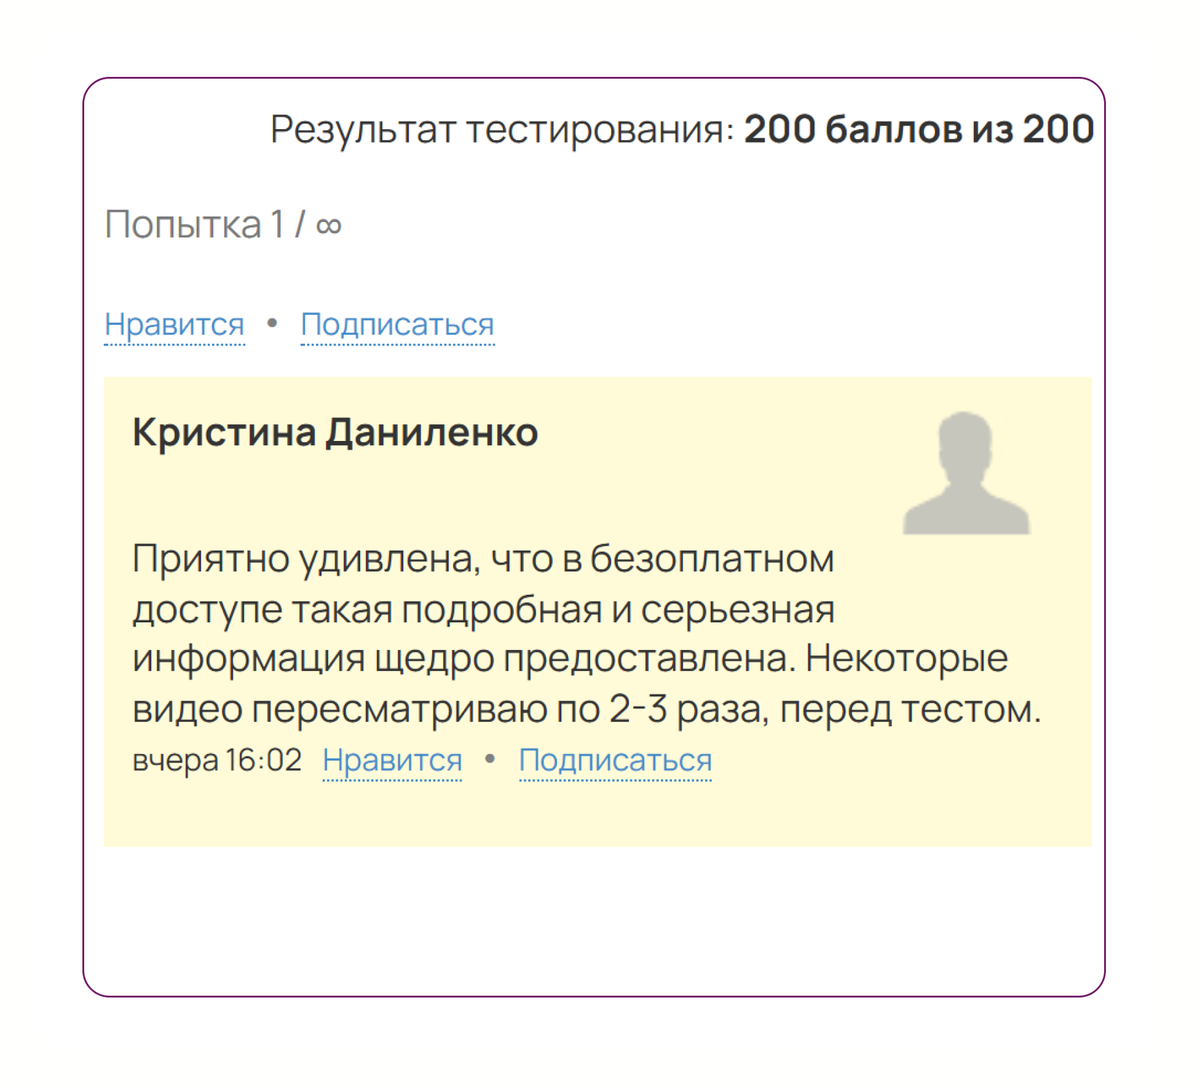This screenshot has width=1200, height=1091.
Task: Subscribe using the top Подписаться link
Action: coord(397,324)
